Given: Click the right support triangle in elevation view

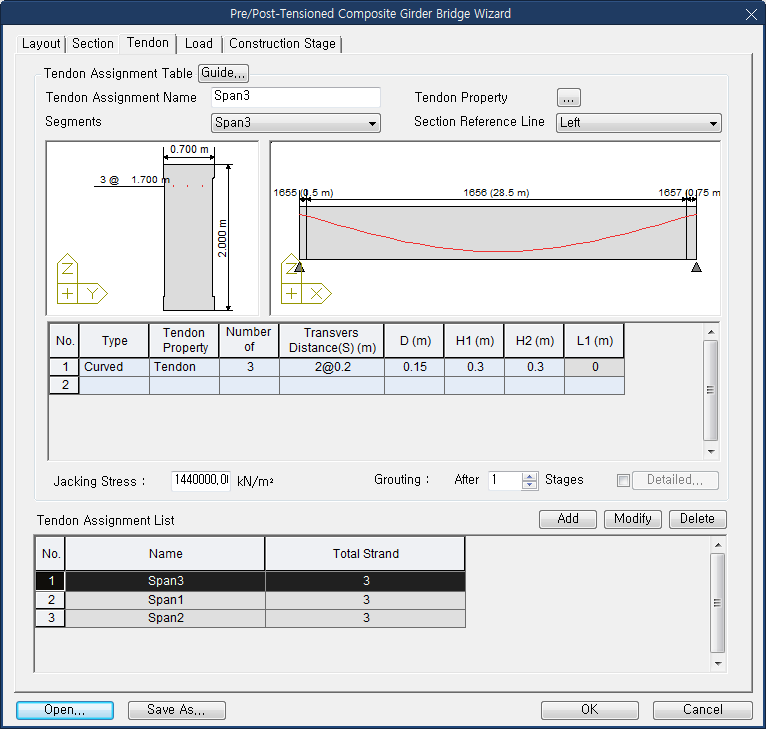Looking at the screenshot, I should coord(696,267).
